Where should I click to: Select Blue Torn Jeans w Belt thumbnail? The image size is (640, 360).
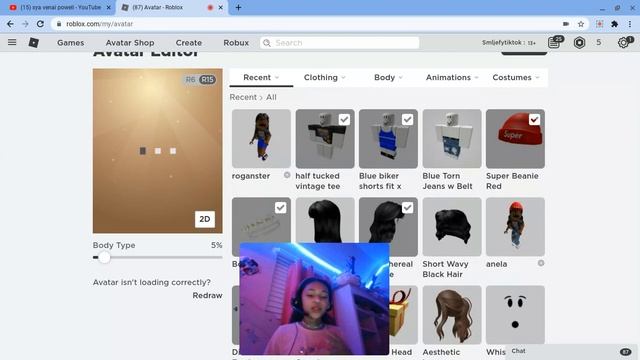point(452,138)
